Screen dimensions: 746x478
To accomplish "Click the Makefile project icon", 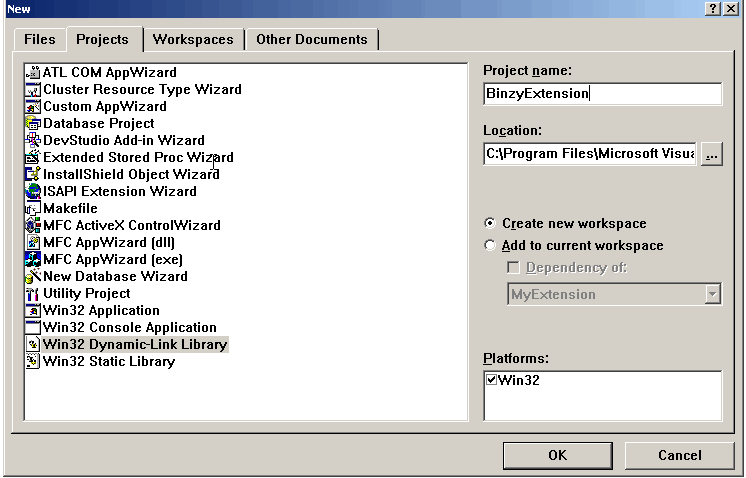I will (x=33, y=208).
